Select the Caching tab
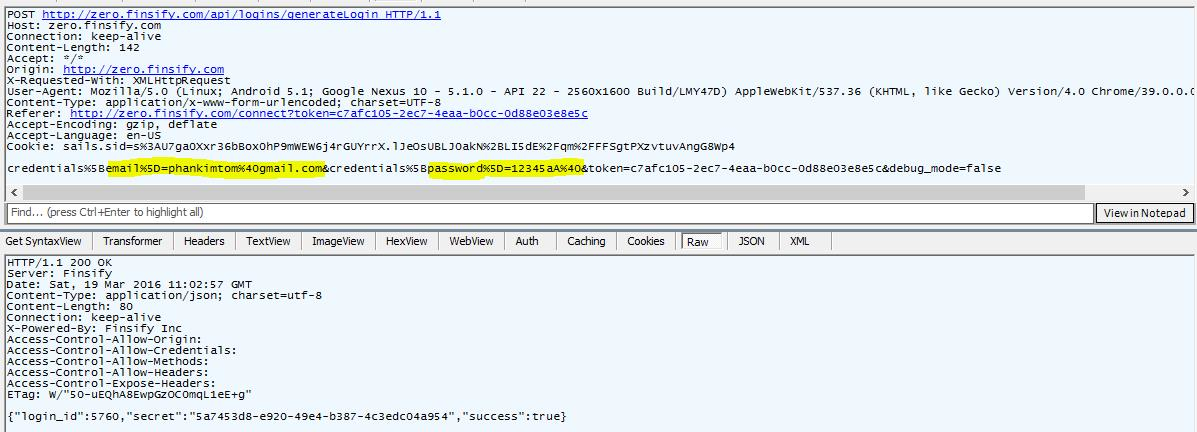 586,241
